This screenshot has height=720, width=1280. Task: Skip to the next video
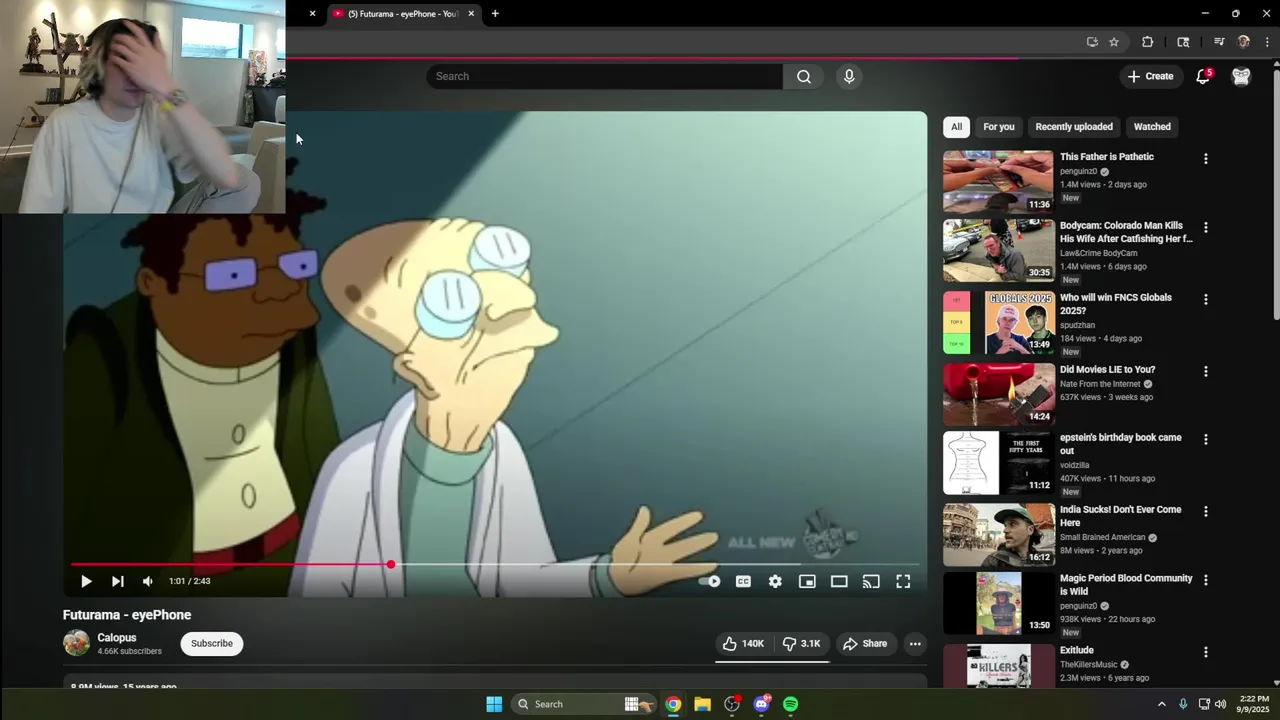pyautogui.click(x=117, y=581)
